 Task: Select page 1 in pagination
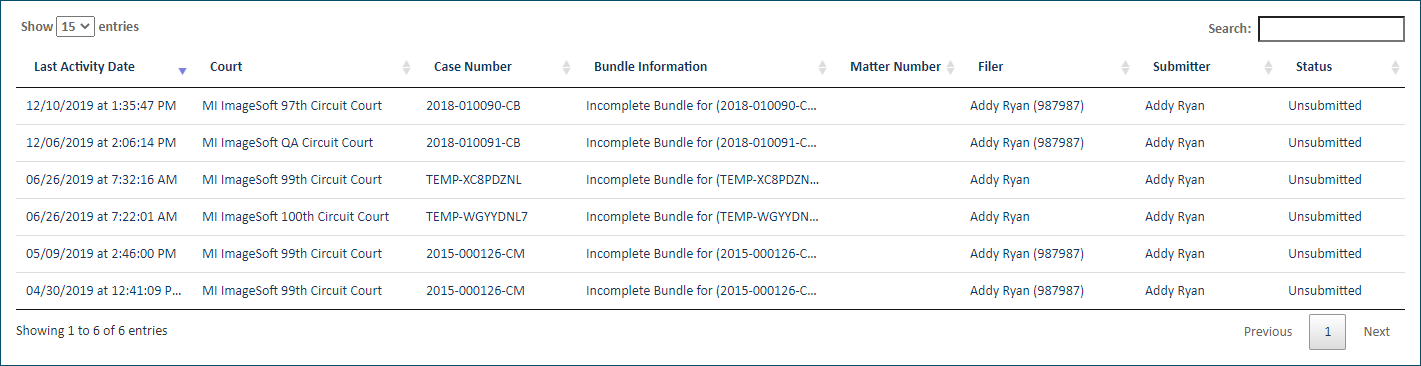click(1328, 332)
